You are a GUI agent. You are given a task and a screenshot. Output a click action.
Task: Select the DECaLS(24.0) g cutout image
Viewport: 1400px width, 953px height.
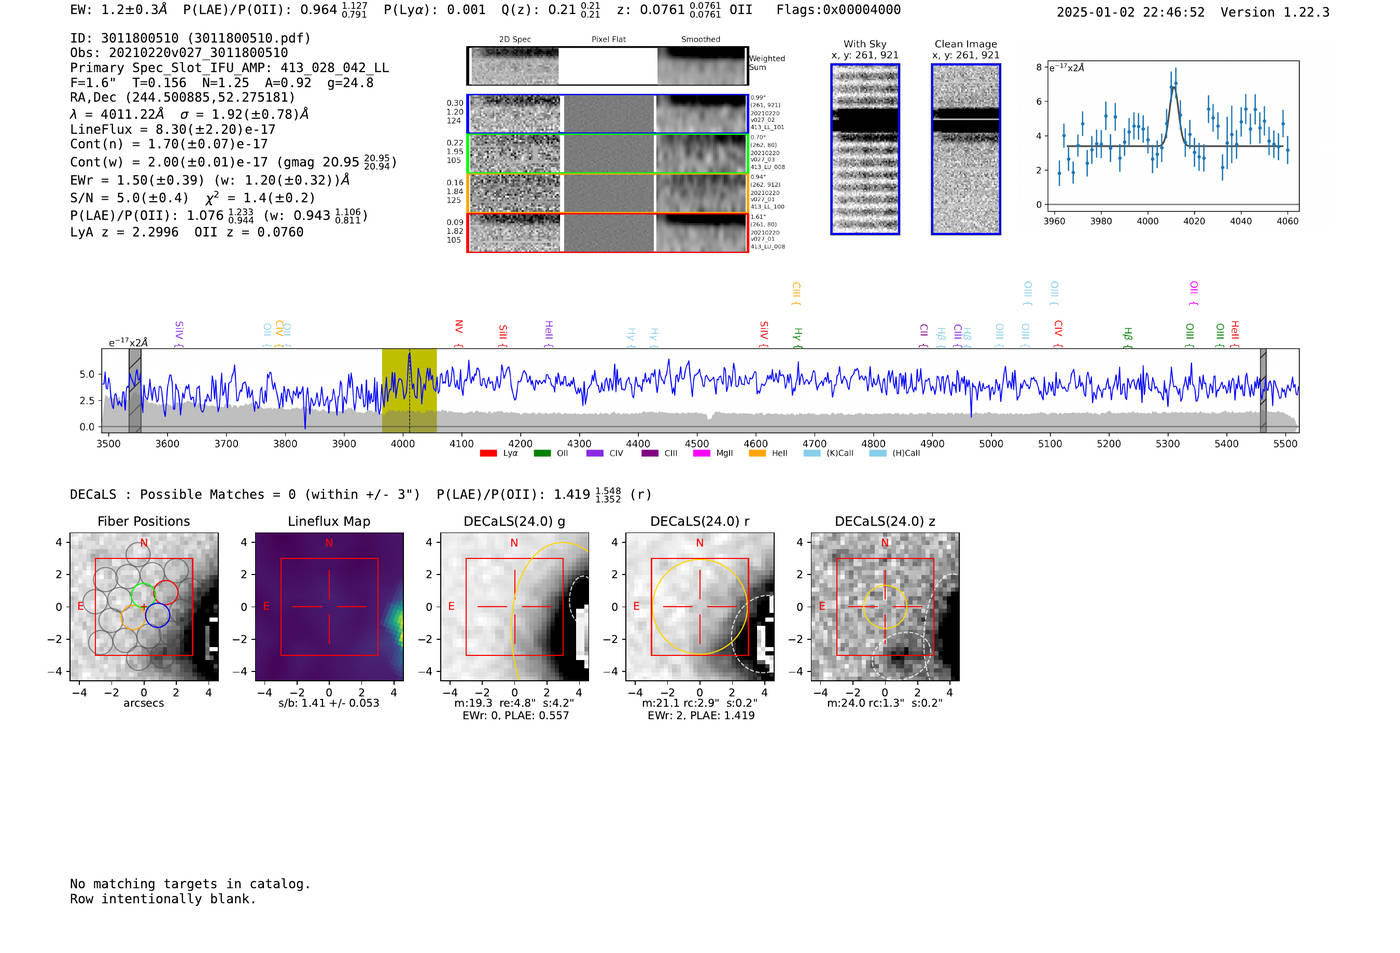pyautogui.click(x=514, y=607)
